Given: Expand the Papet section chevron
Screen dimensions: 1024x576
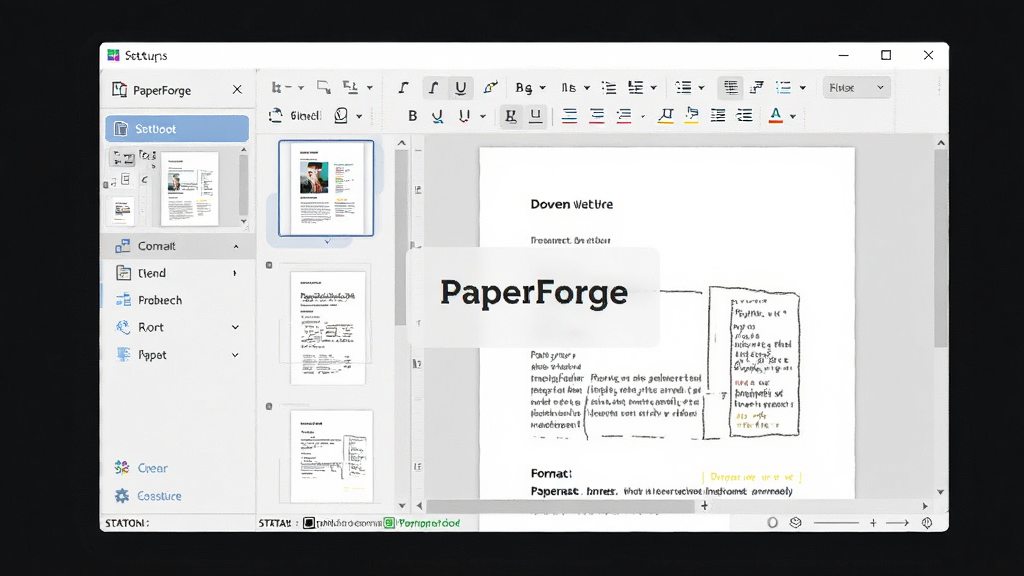Looking at the screenshot, I should point(235,355).
